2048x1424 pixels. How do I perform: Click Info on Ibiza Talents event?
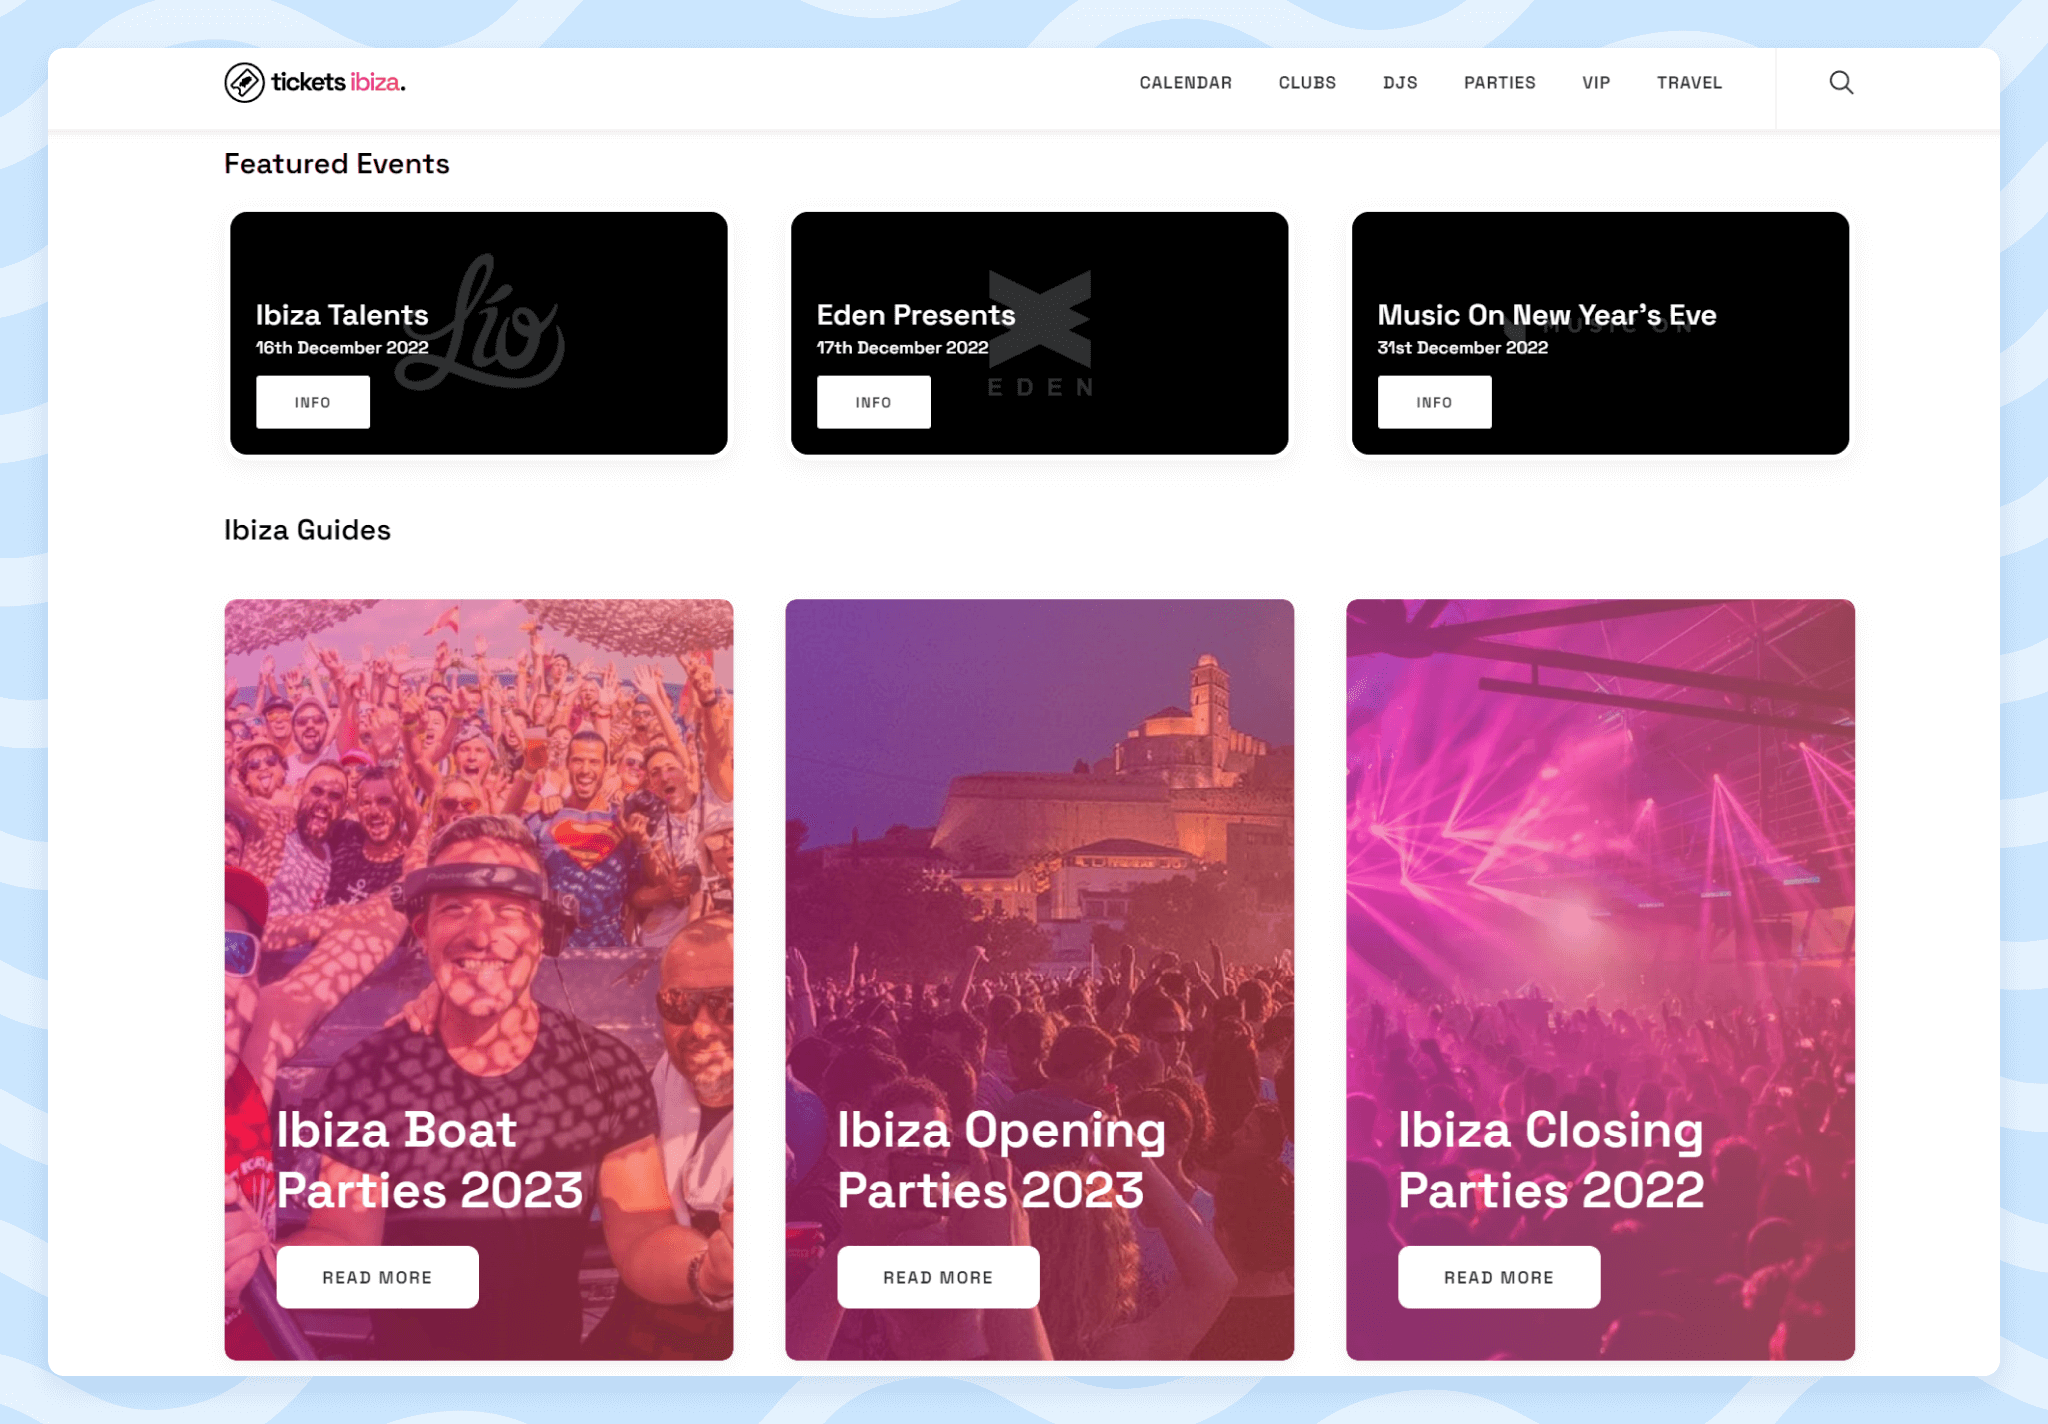point(313,402)
